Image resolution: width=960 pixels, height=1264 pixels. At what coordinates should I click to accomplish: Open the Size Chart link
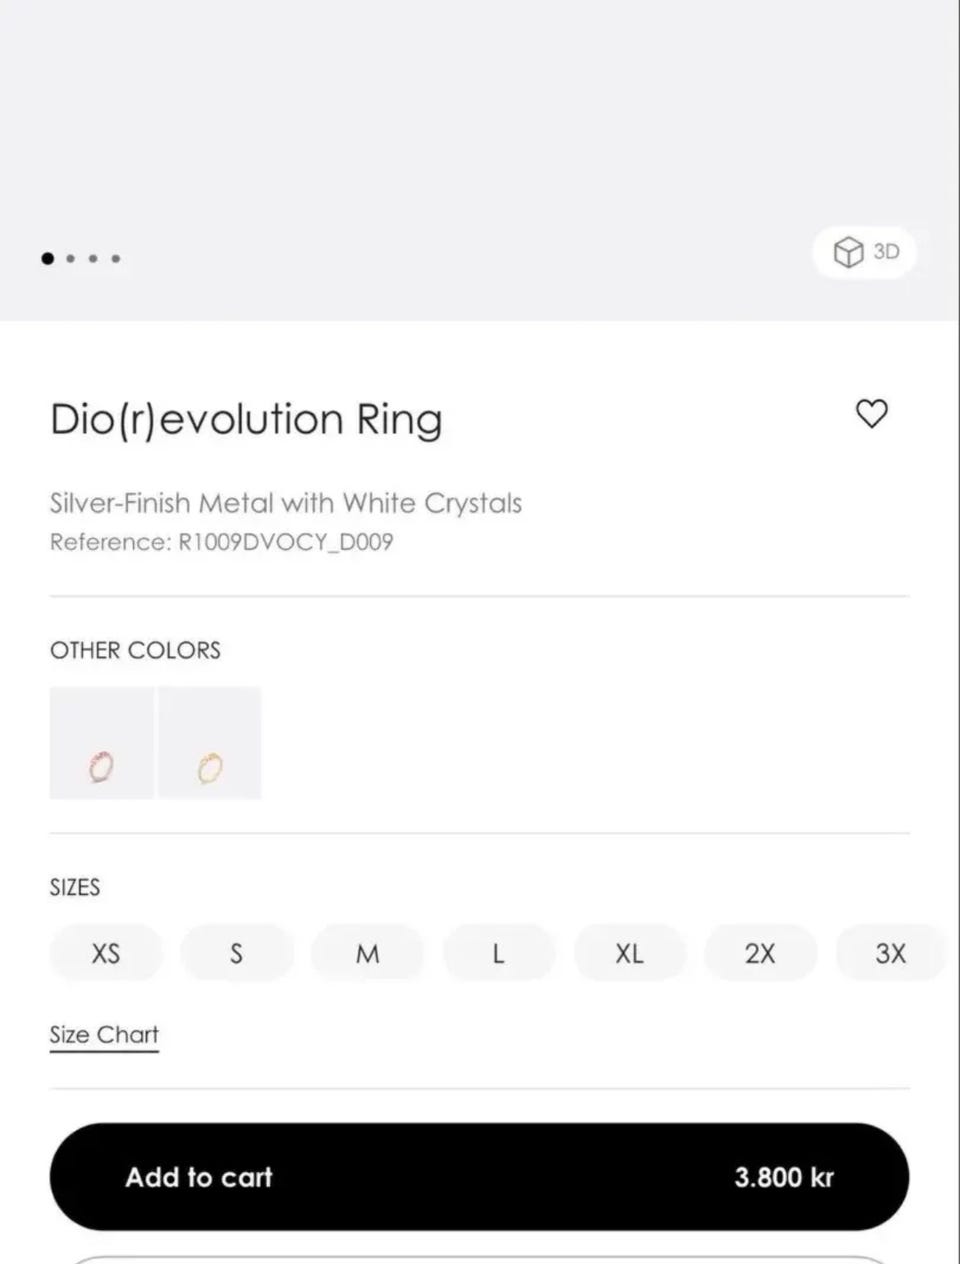(x=104, y=1035)
